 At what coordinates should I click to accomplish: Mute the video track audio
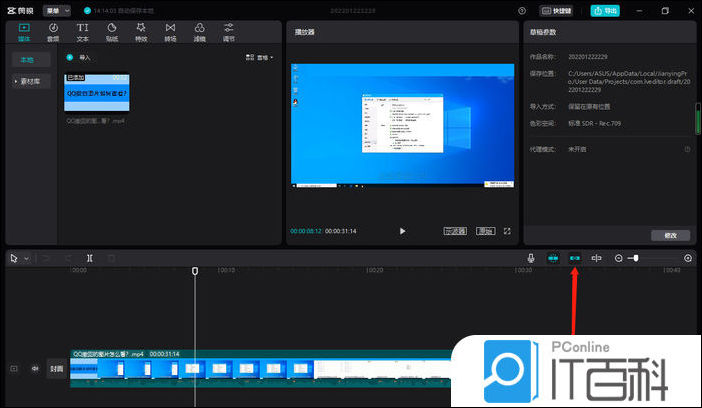pos(35,368)
